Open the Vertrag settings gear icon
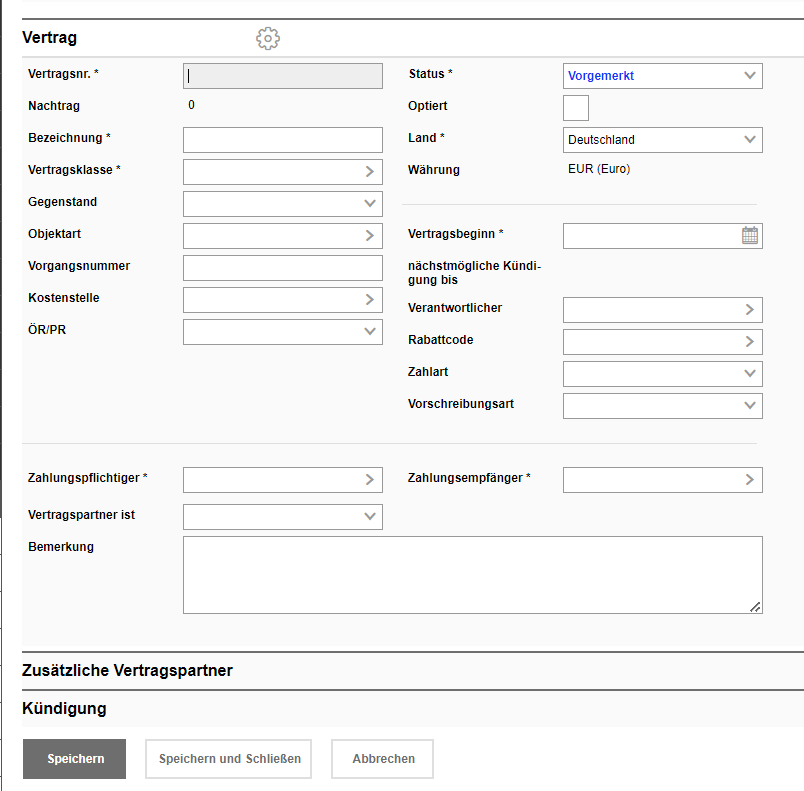804x791 pixels. coord(268,39)
